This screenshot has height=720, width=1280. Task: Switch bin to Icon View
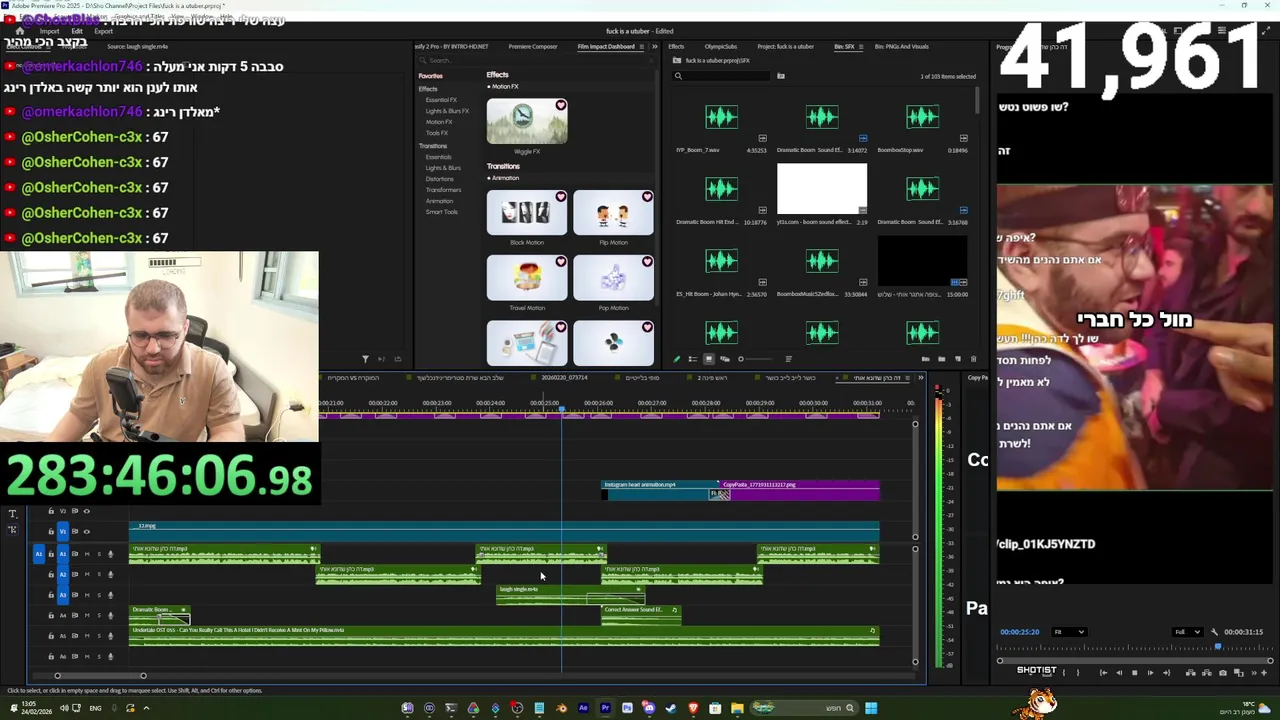[x=709, y=358]
